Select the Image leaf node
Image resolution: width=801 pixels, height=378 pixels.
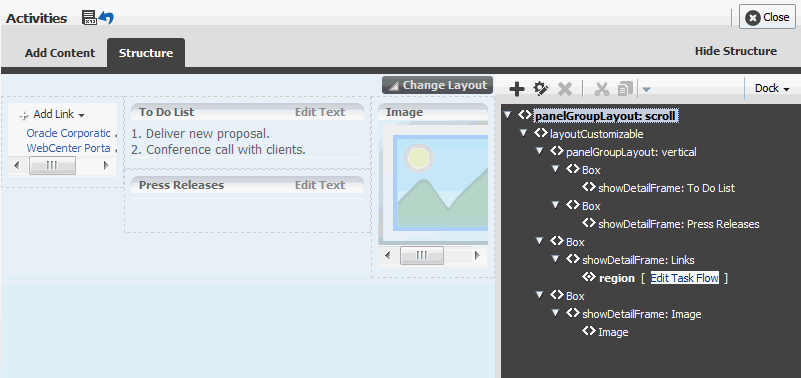[613, 333]
